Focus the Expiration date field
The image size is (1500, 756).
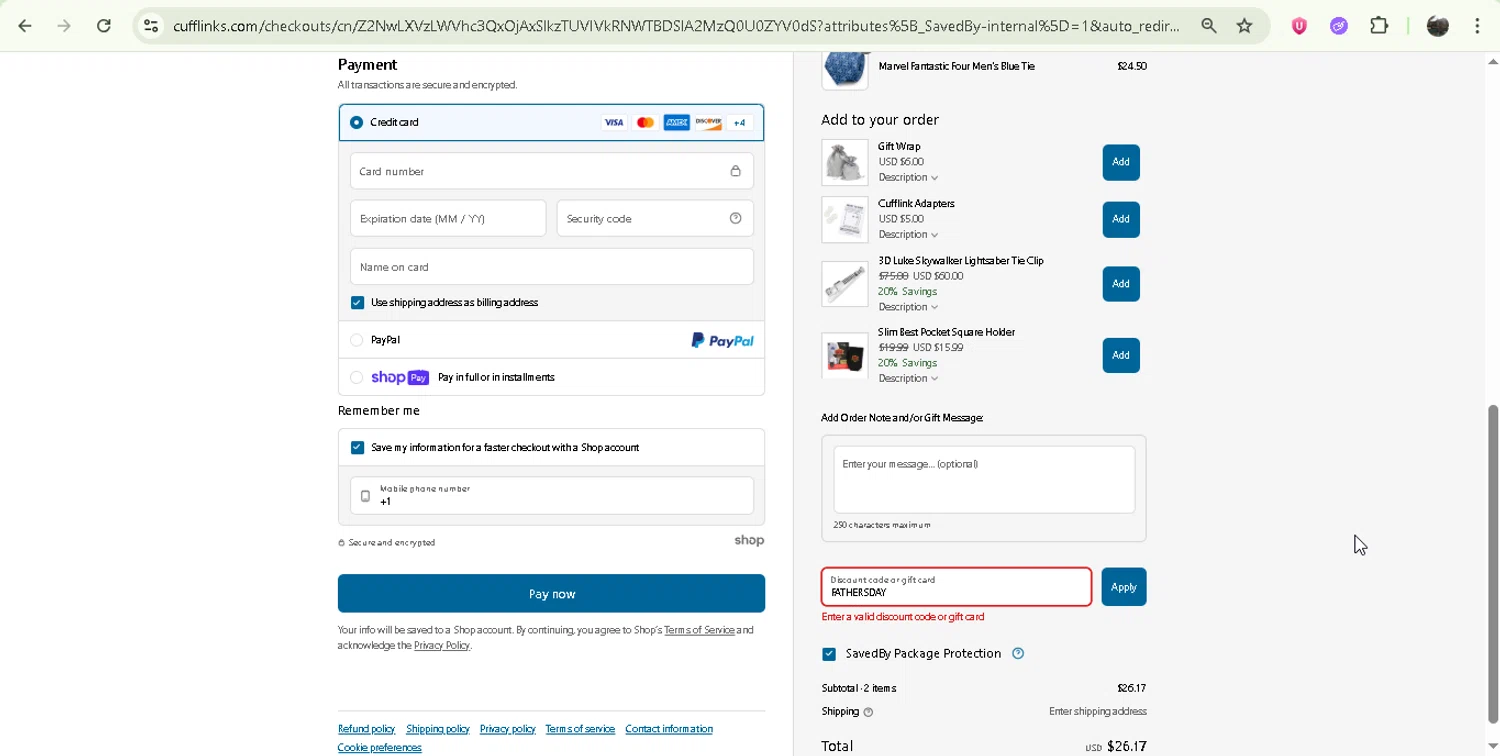click(448, 218)
